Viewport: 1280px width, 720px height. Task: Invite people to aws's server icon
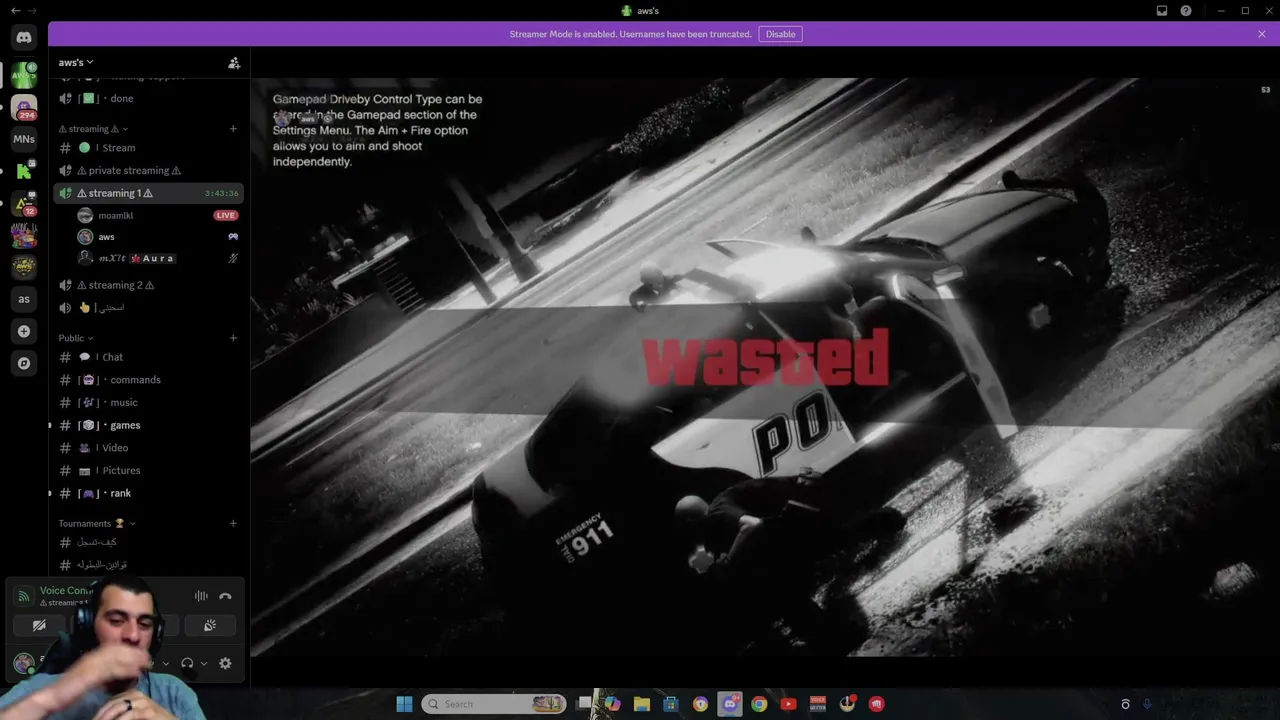click(x=234, y=63)
